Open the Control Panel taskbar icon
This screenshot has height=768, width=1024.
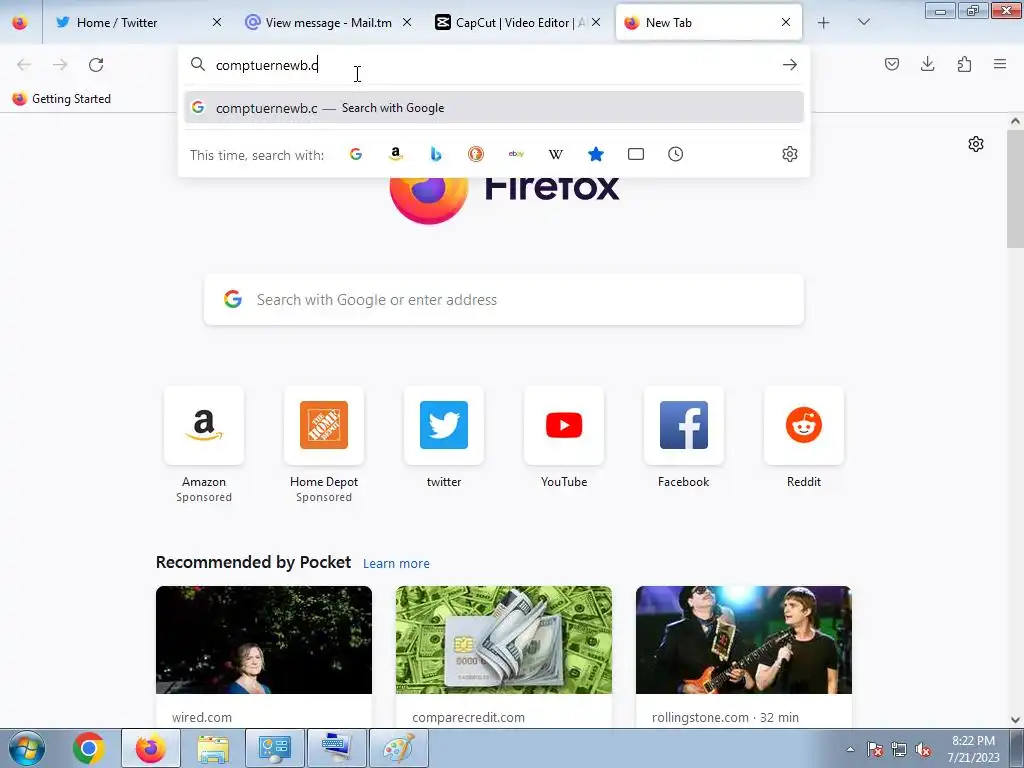275,748
